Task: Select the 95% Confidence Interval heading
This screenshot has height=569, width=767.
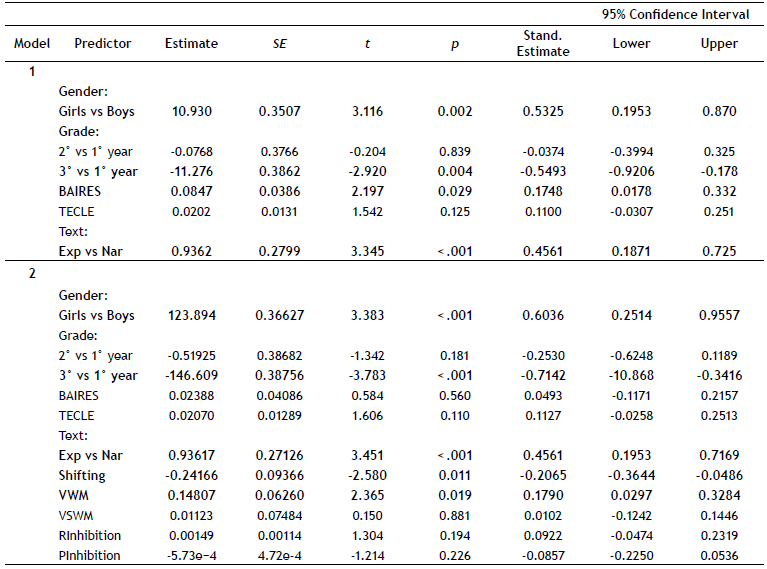Action: tap(675, 14)
